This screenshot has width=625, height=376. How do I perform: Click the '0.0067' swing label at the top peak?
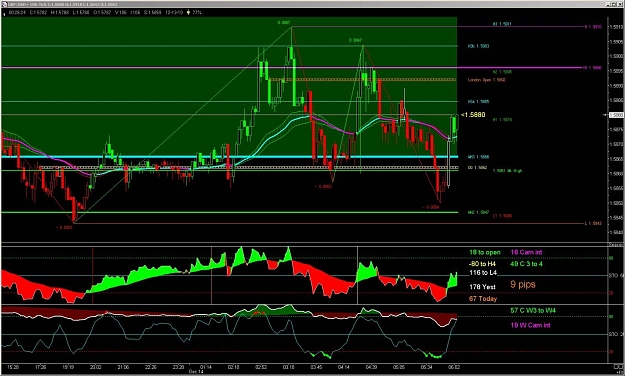click(283, 23)
